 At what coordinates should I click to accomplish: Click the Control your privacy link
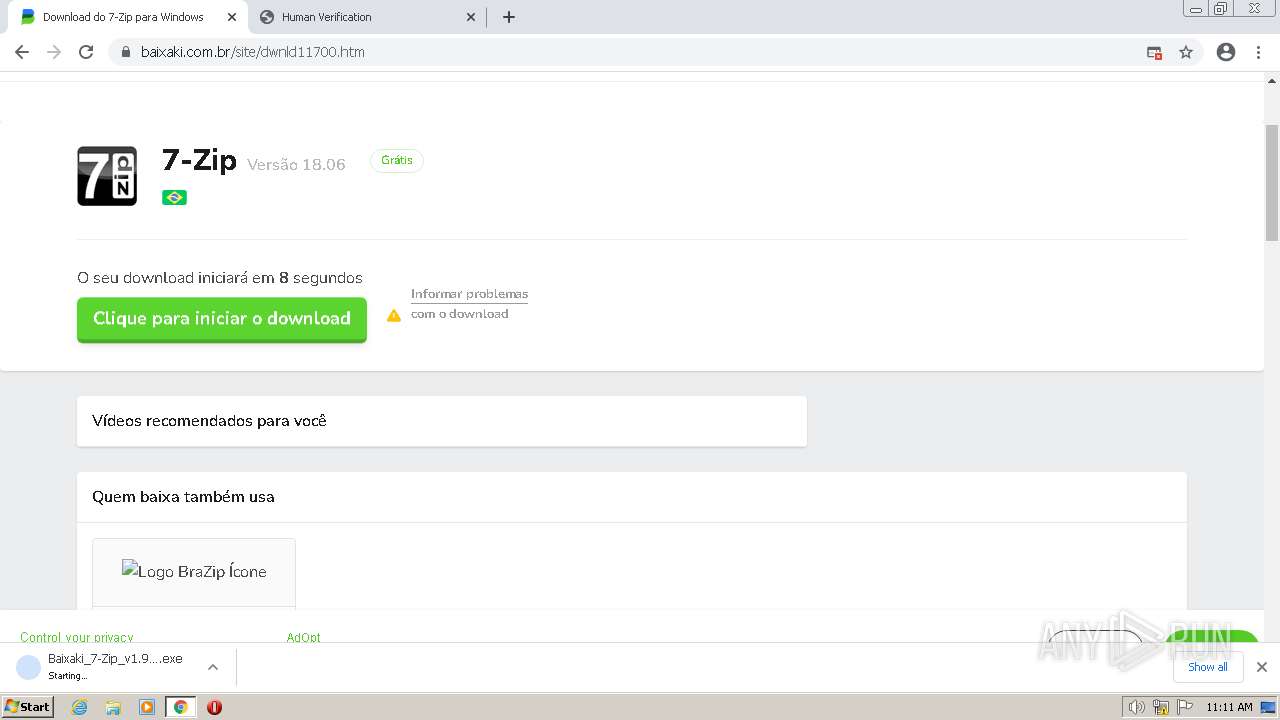77,637
